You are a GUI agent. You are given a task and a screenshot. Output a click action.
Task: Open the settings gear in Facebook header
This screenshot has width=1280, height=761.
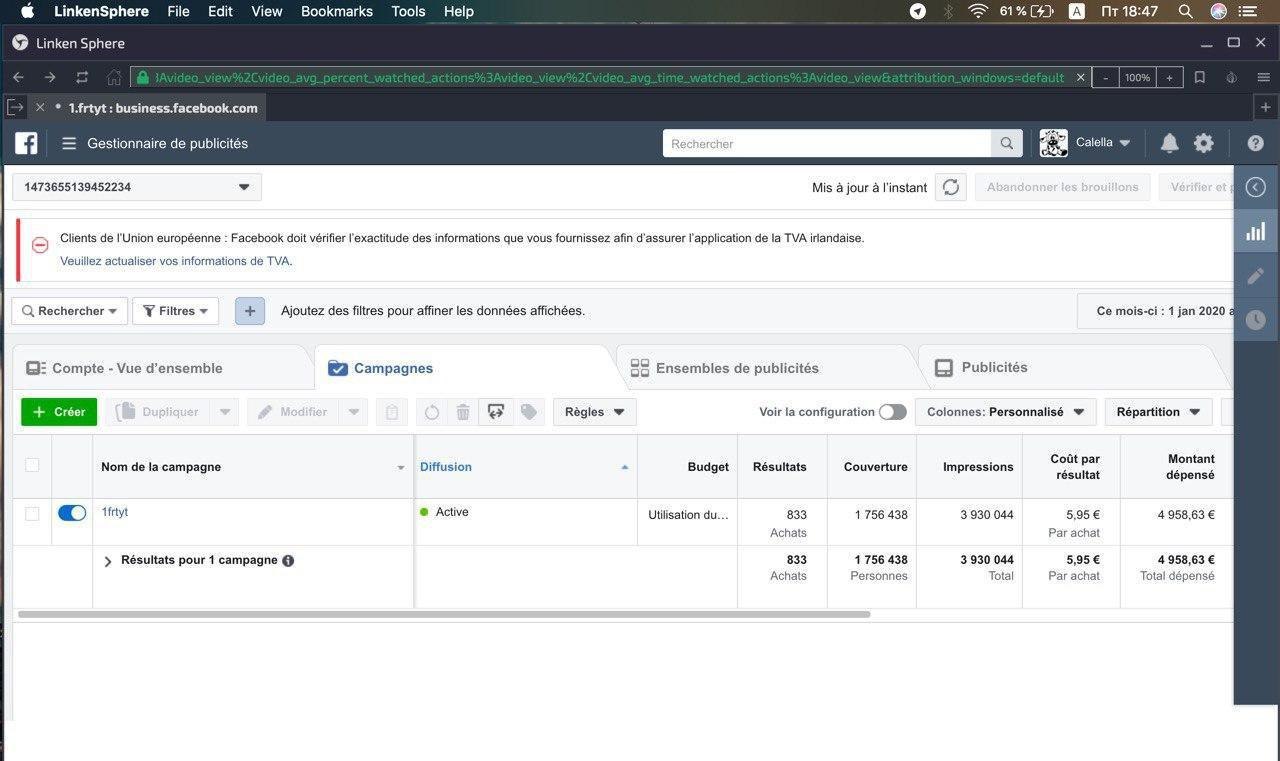pyautogui.click(x=1204, y=143)
